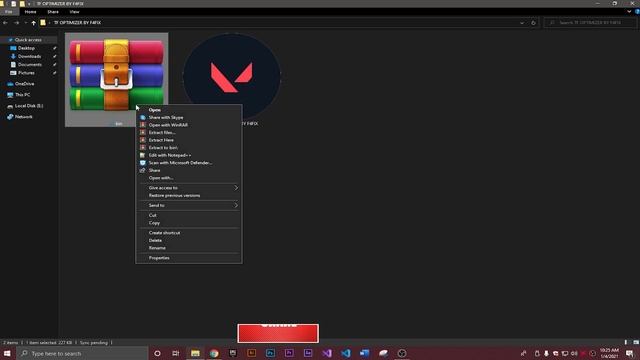
Task: Open Visual Studio Code from the taskbar
Action: click(x=345, y=353)
